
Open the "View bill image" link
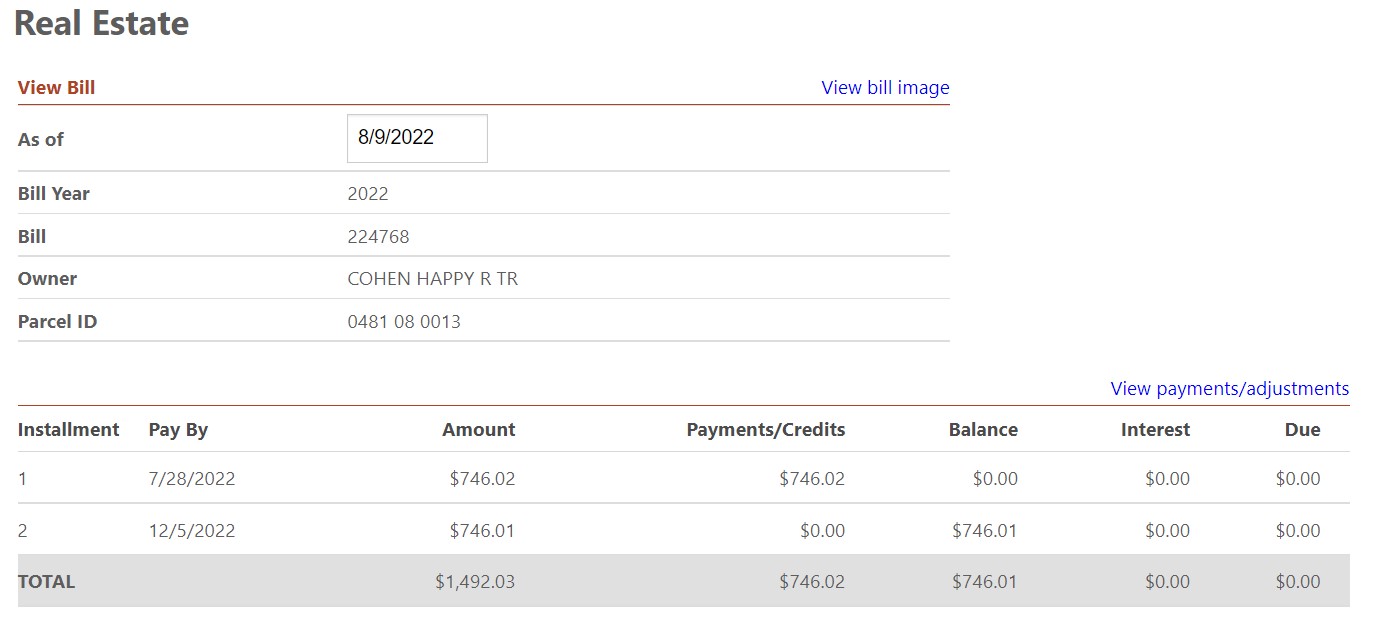pyautogui.click(x=885, y=88)
